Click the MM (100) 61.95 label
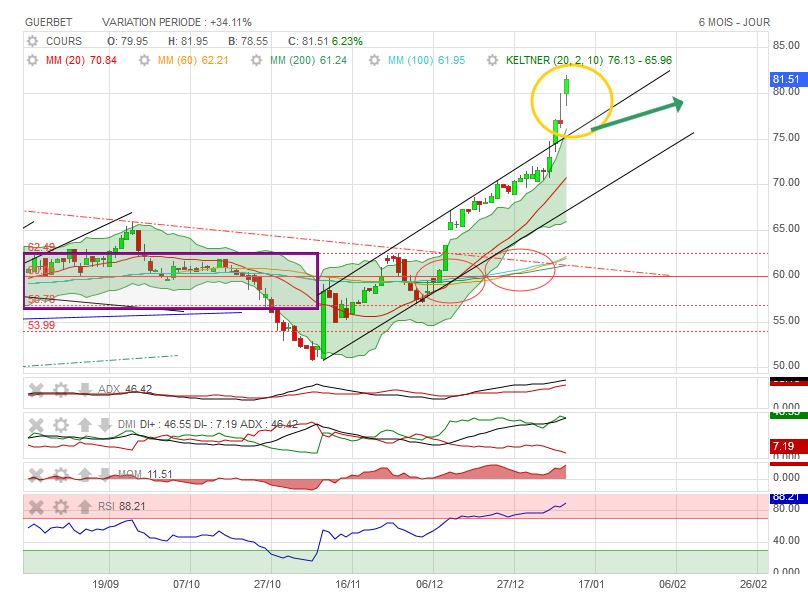 [x=427, y=60]
